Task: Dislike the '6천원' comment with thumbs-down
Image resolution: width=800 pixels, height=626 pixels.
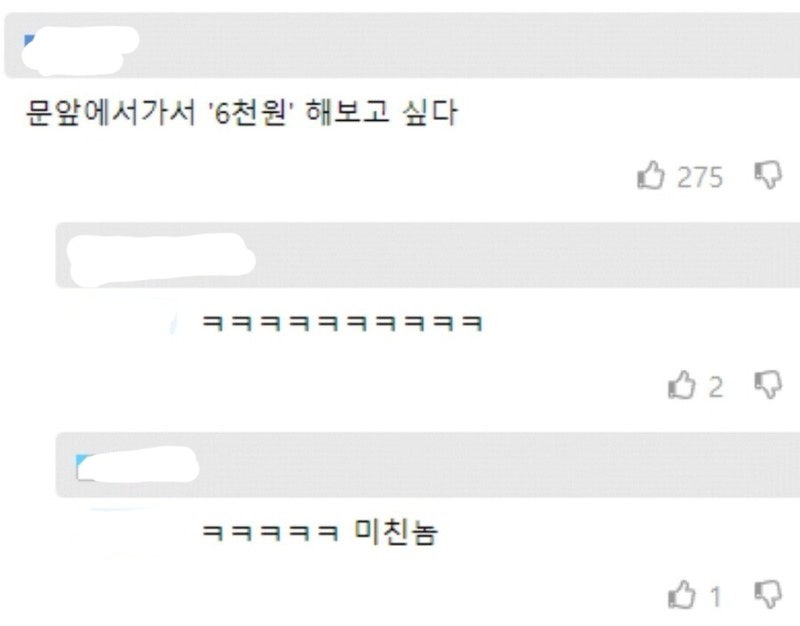Action: coord(768,176)
